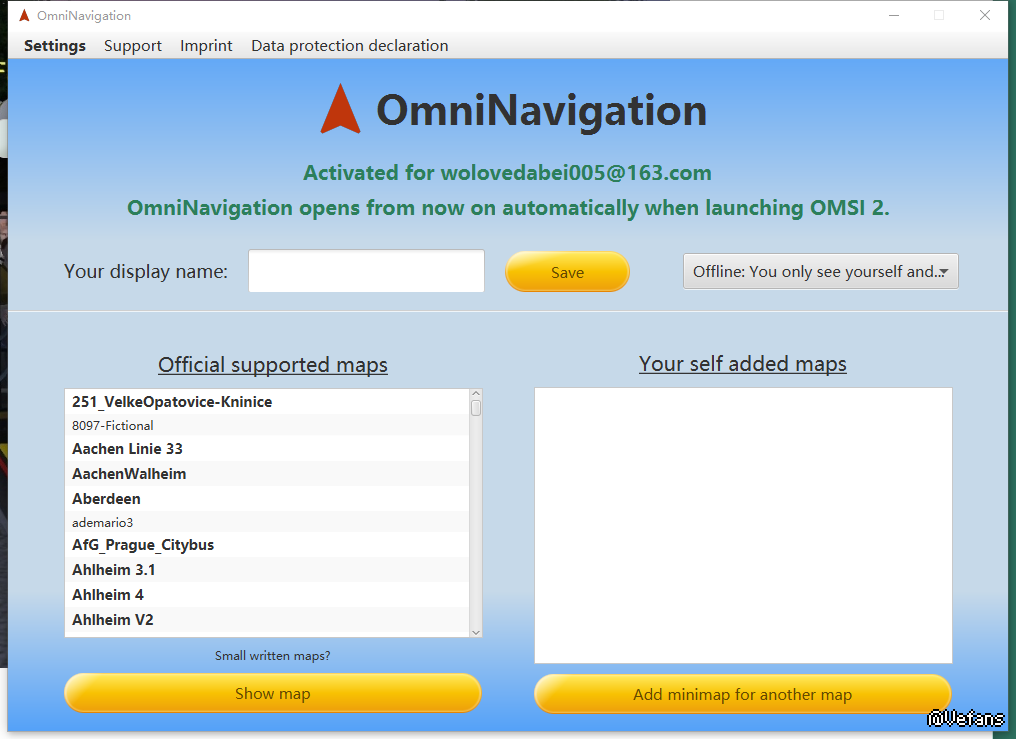
Task: Click the official maps scrollbar thumb
Action: point(476,408)
